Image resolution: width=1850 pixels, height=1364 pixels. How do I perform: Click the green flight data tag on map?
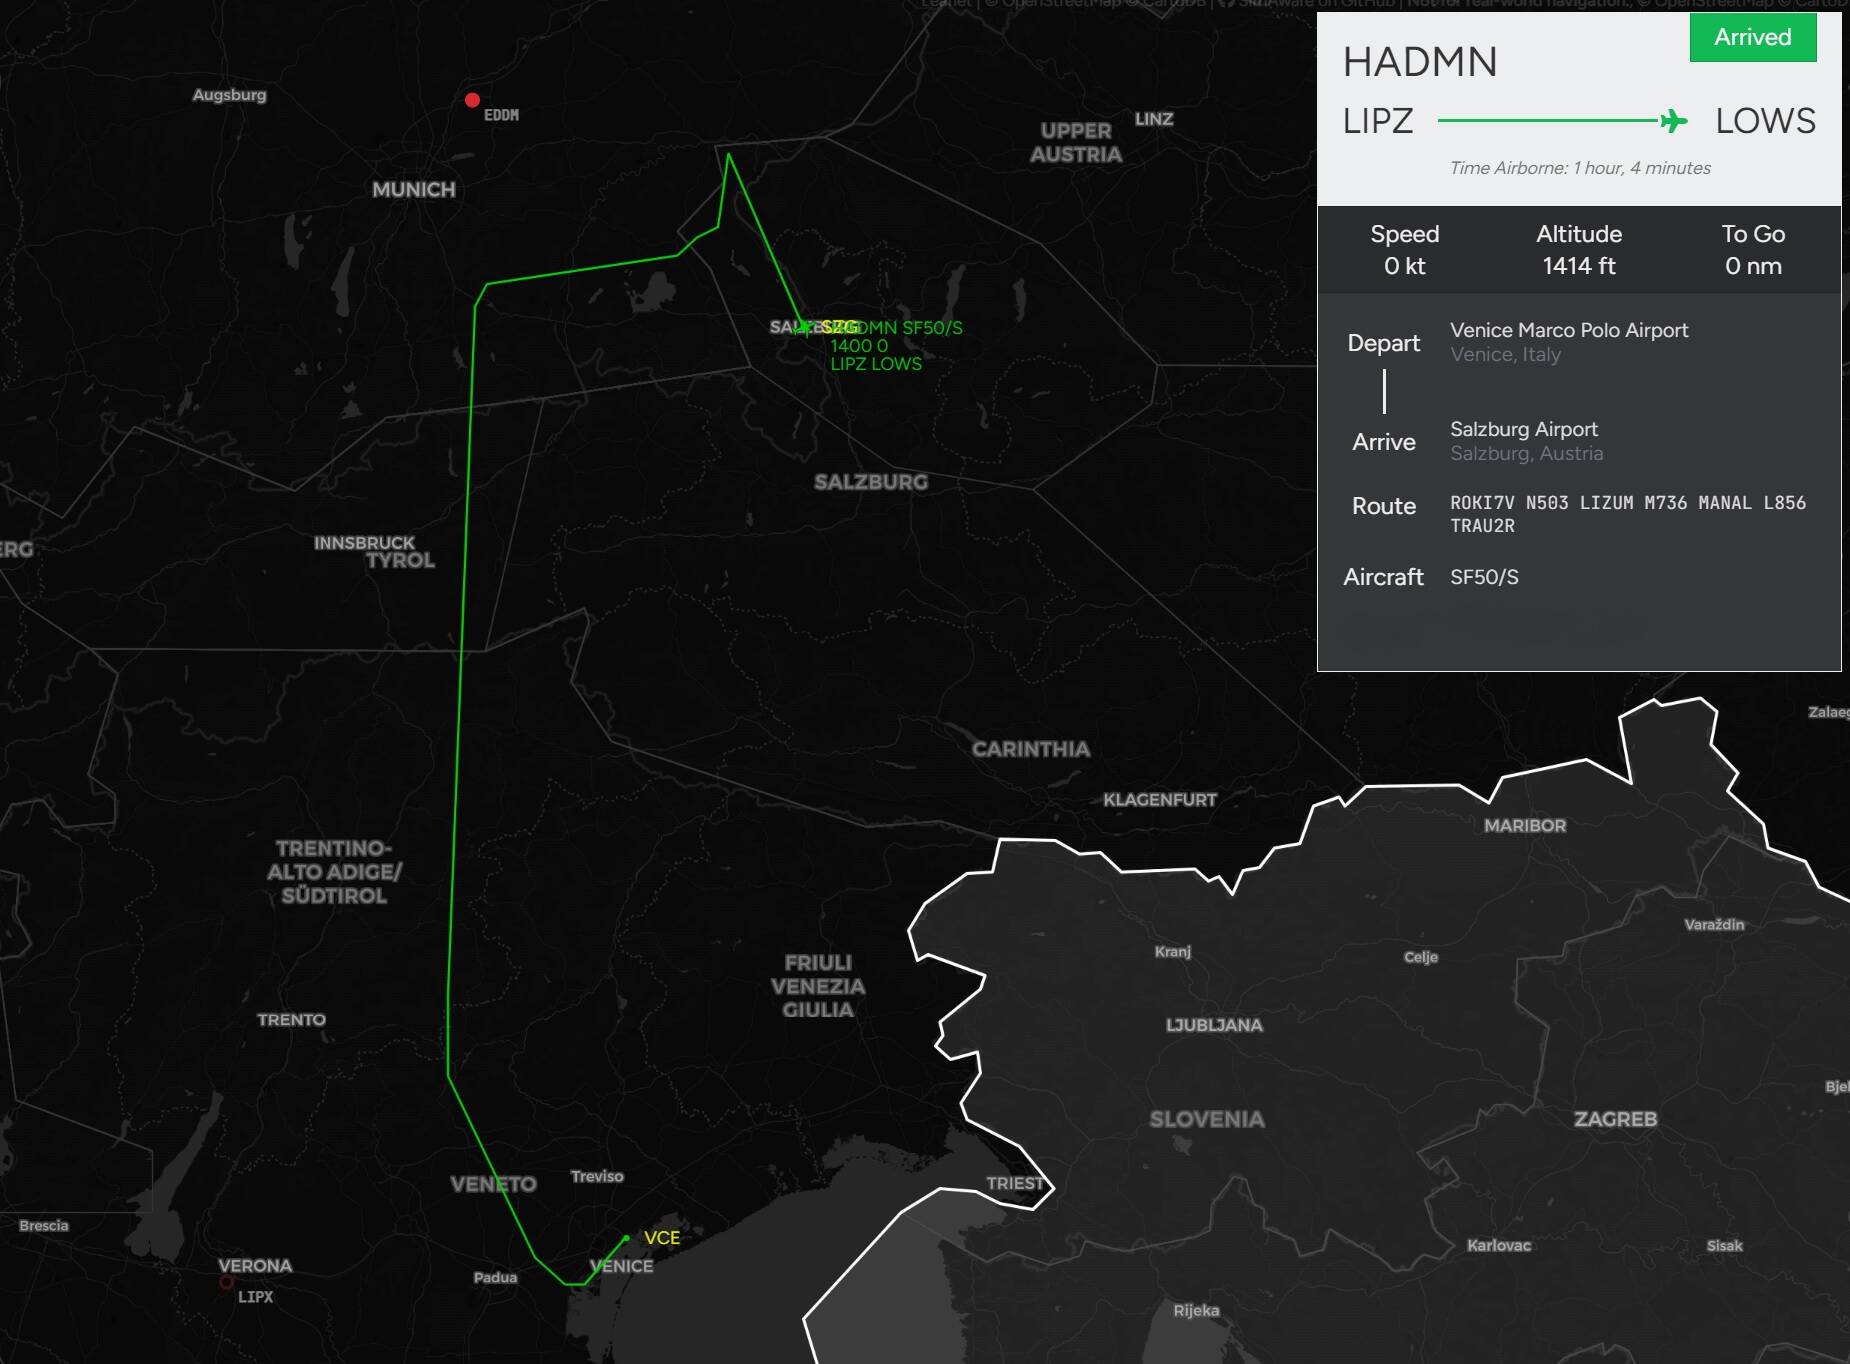coord(895,346)
